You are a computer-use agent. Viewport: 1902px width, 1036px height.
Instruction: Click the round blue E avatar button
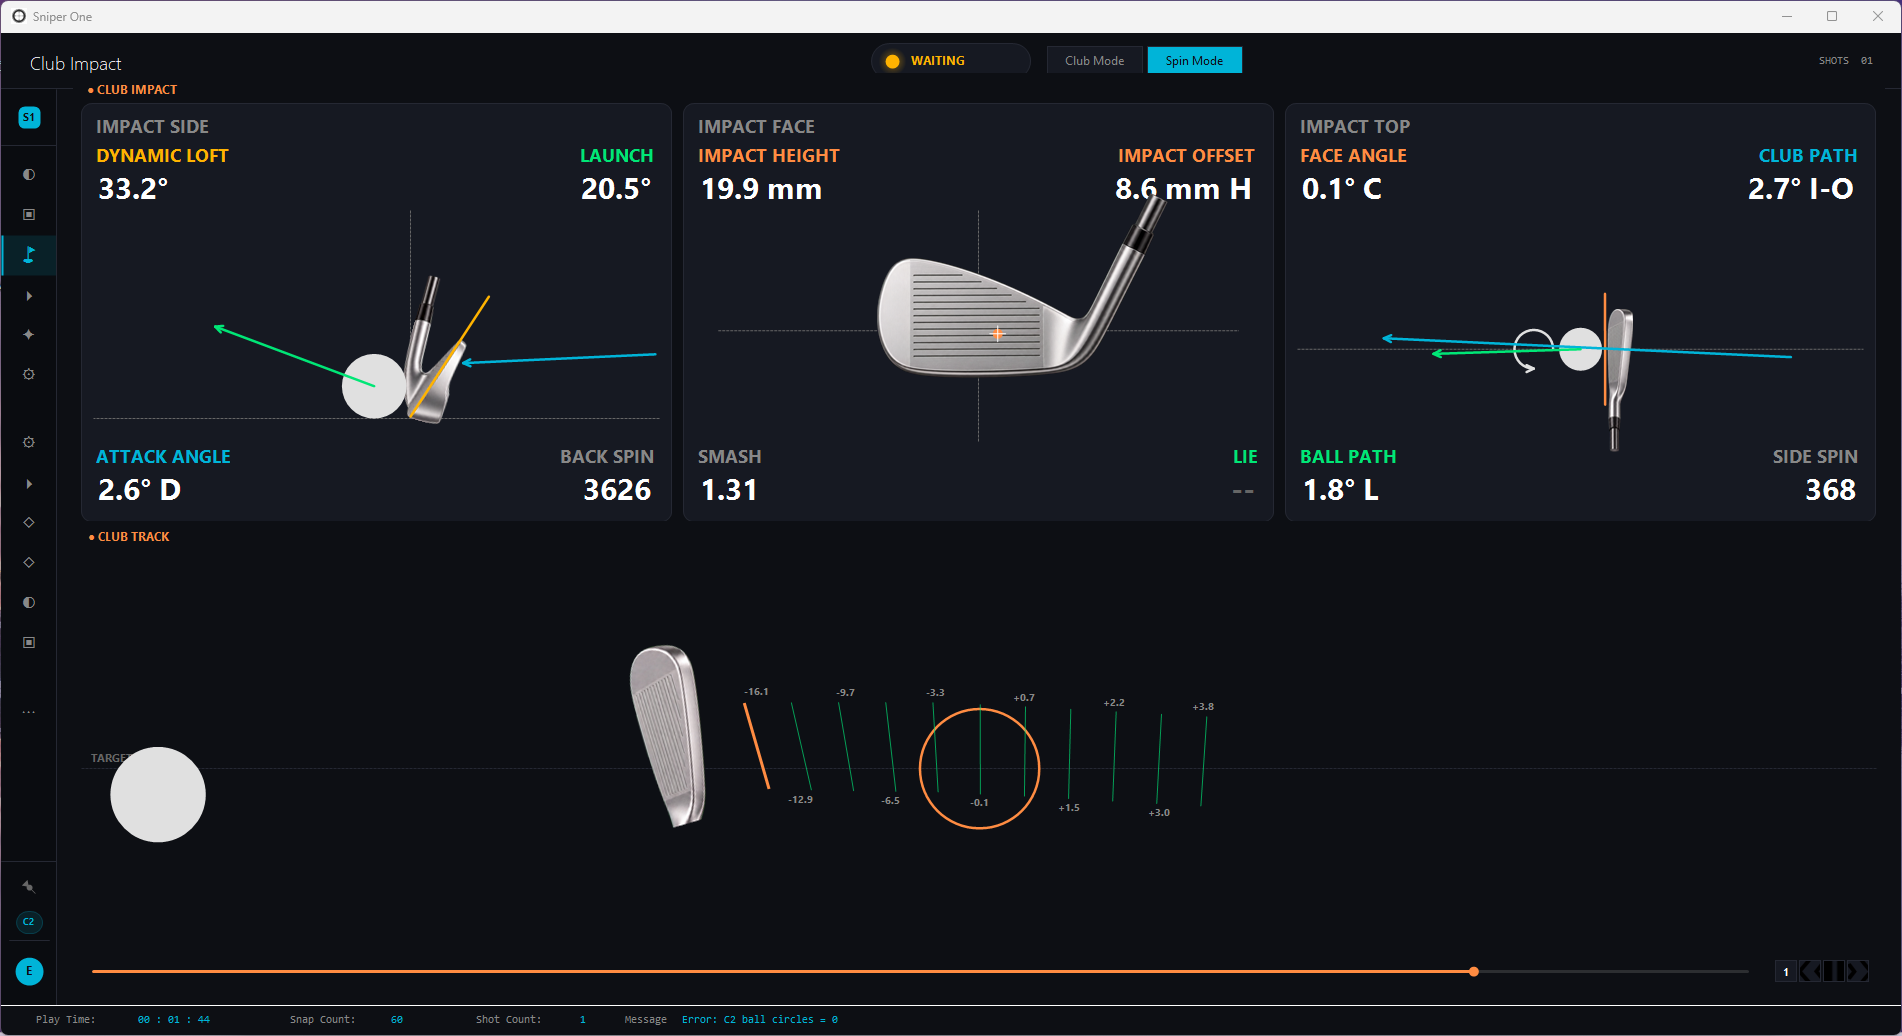click(29, 971)
